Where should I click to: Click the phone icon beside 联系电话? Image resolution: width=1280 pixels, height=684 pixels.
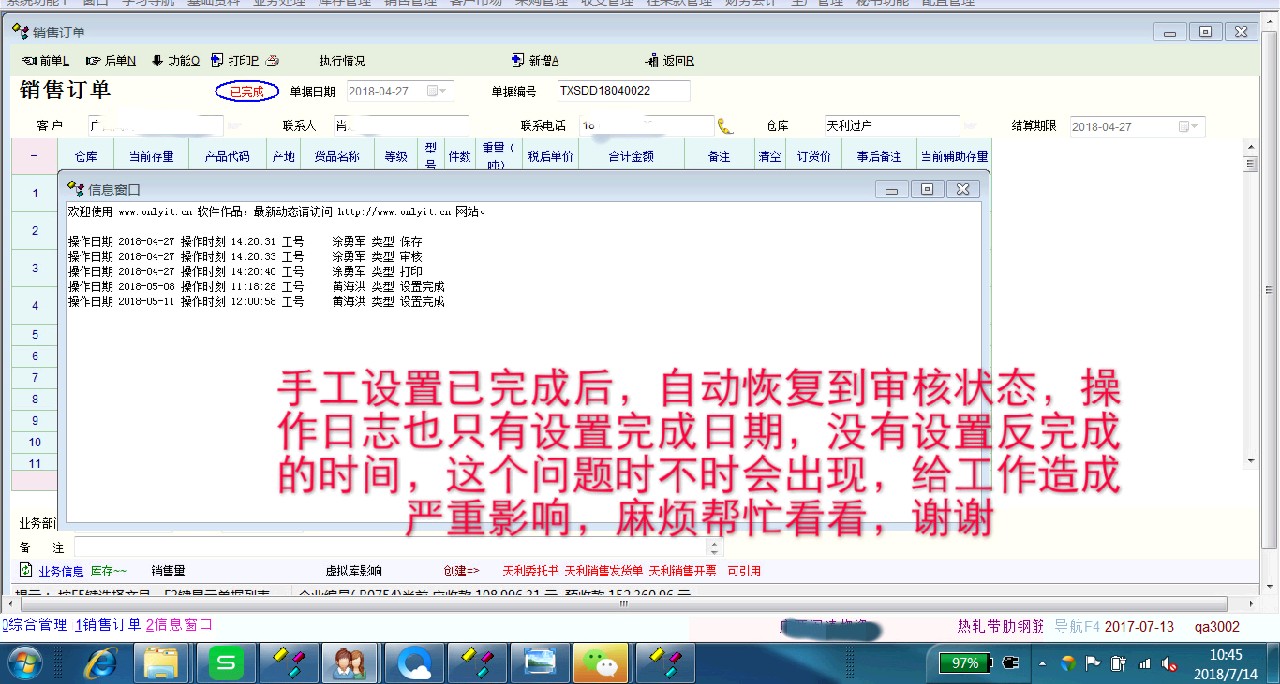[x=725, y=127]
